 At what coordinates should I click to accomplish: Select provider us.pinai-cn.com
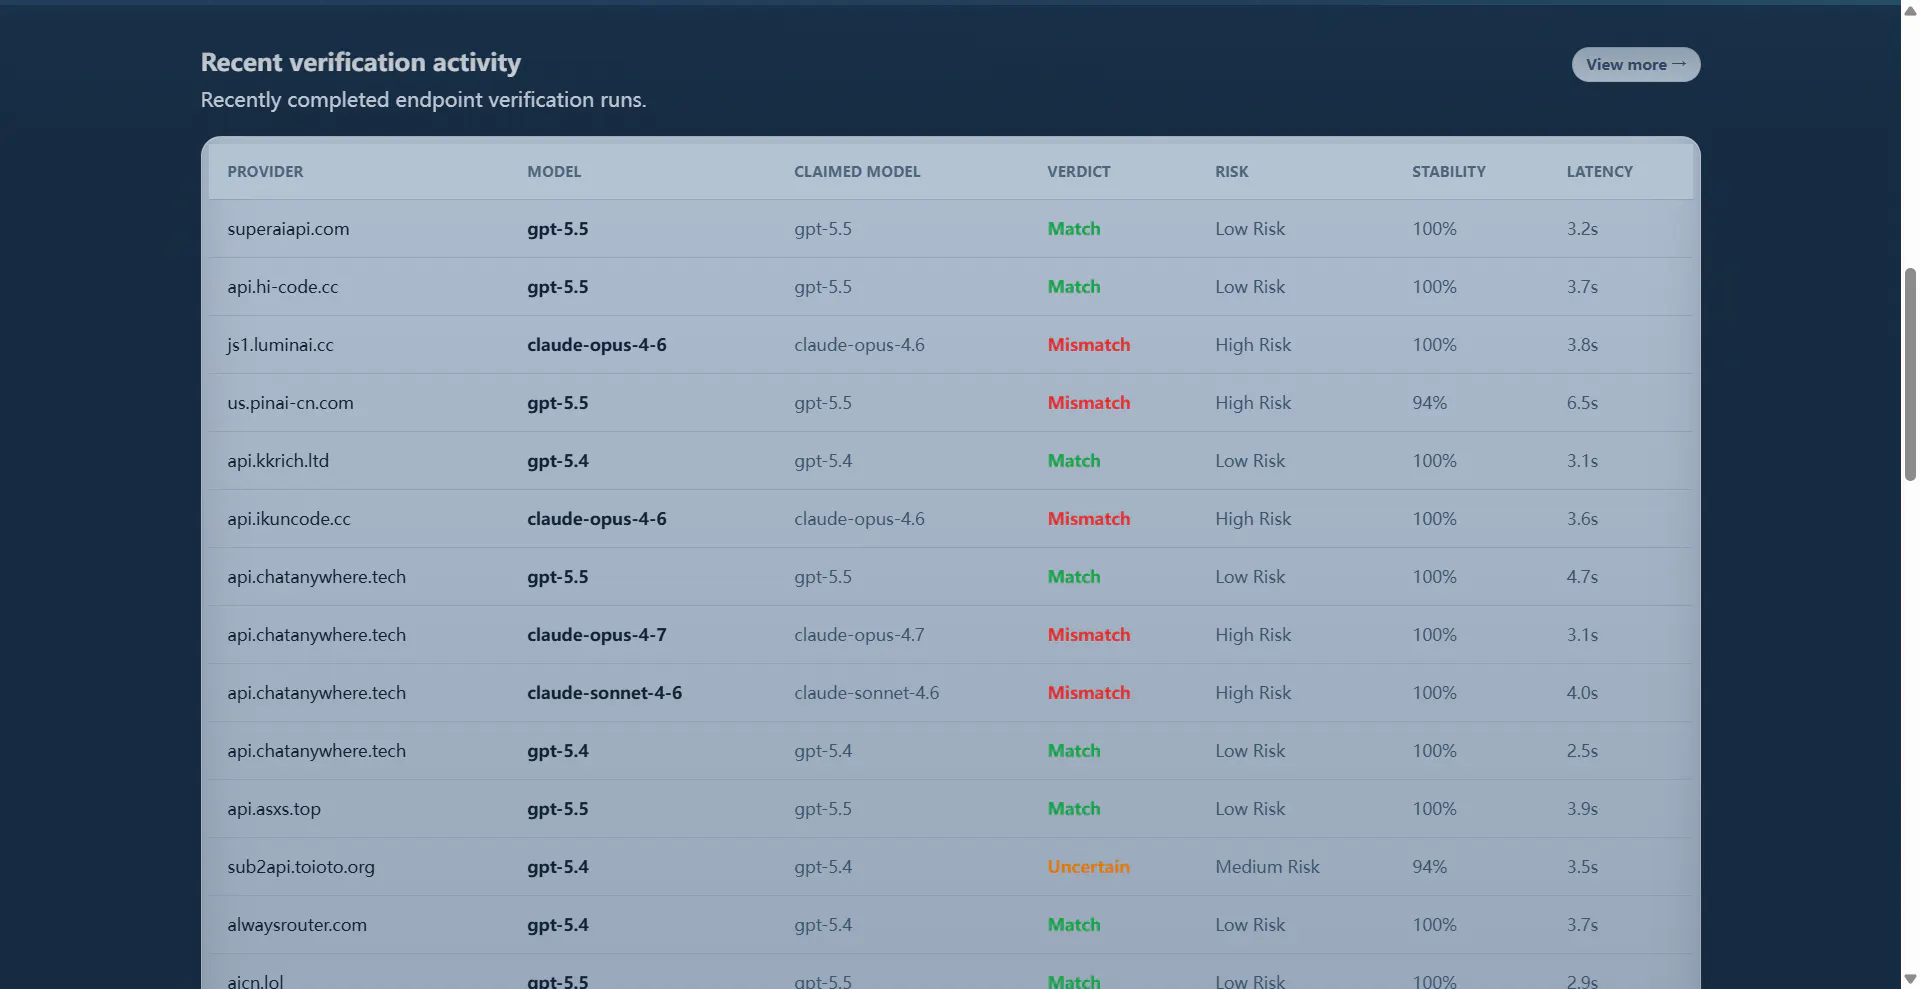click(x=290, y=403)
